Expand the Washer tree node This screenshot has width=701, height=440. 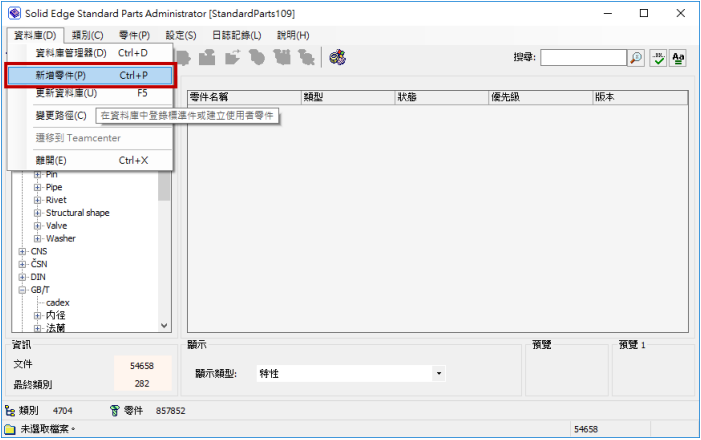38,239
